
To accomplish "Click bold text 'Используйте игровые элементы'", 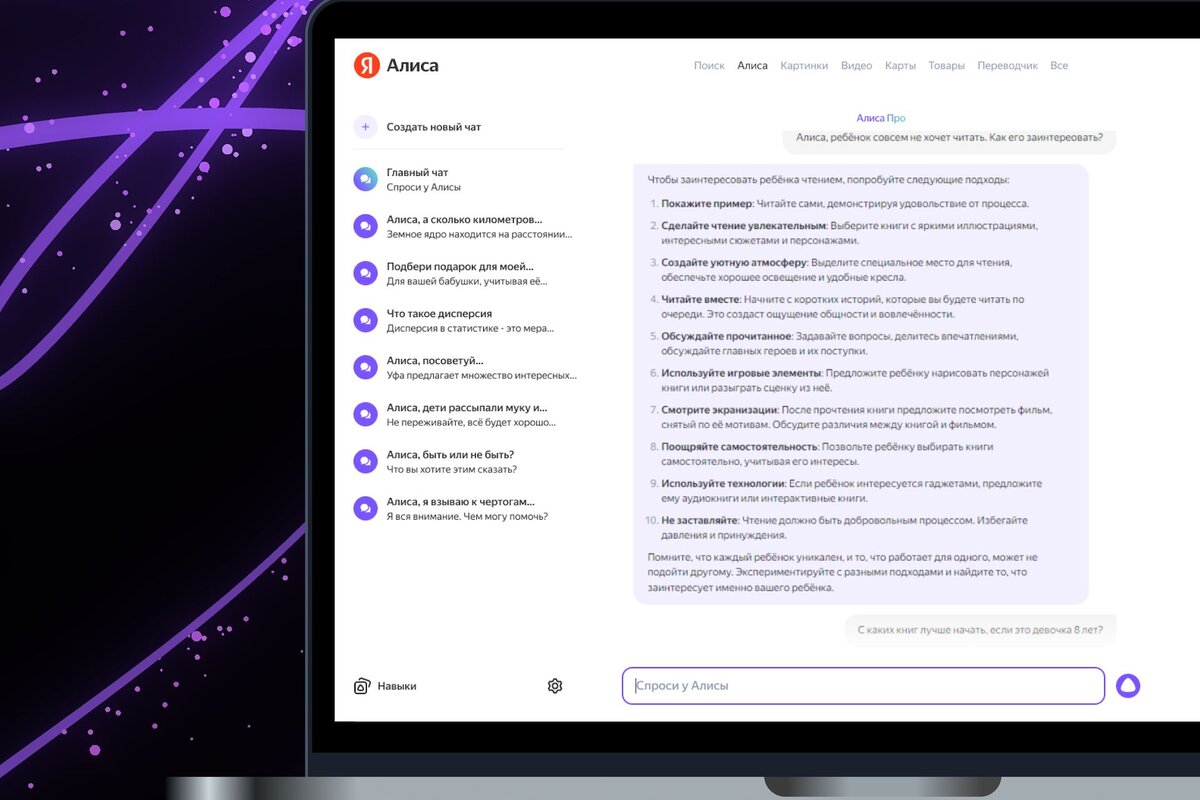I will pyautogui.click(x=741, y=373).
